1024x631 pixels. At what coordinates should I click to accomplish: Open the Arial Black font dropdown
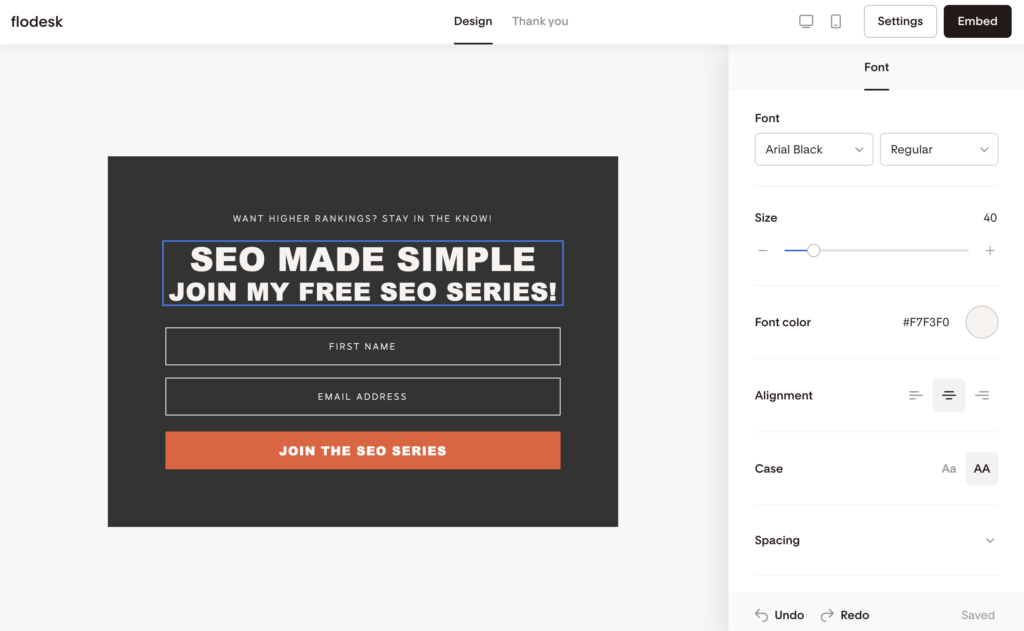[x=814, y=150]
